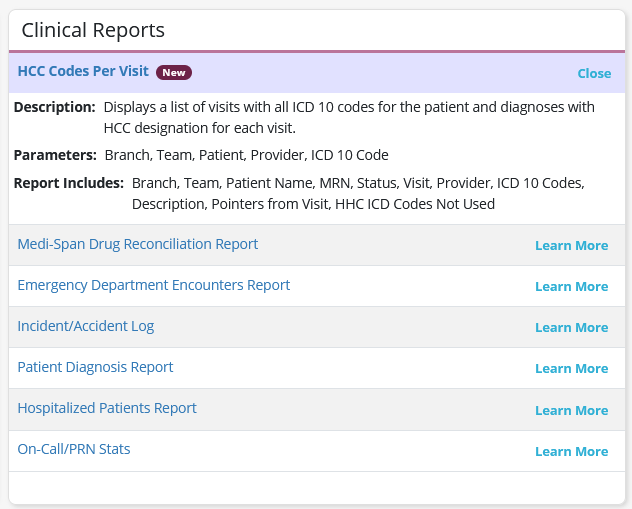
Task: Show Learn More for Emergency Department Encounters
Action: click(x=571, y=287)
